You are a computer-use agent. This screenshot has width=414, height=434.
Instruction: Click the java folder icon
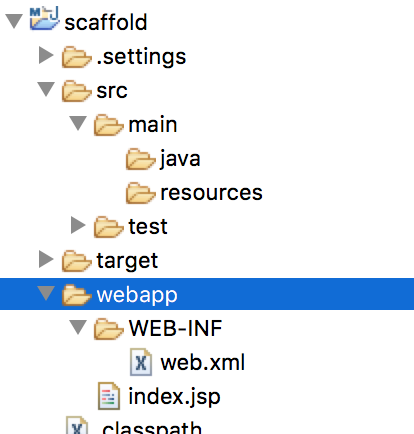point(141,159)
